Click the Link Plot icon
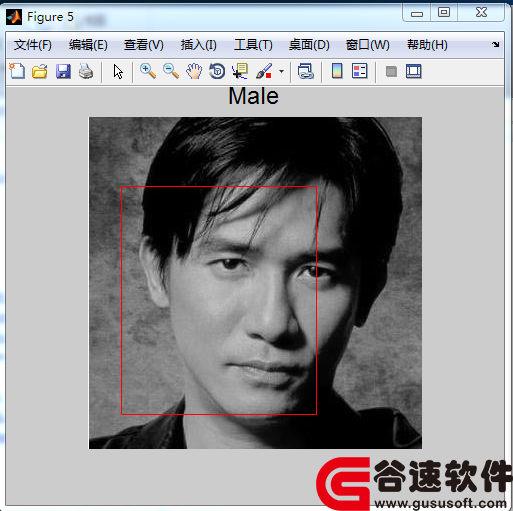Screen dimensions: 513x511 (x=306, y=71)
